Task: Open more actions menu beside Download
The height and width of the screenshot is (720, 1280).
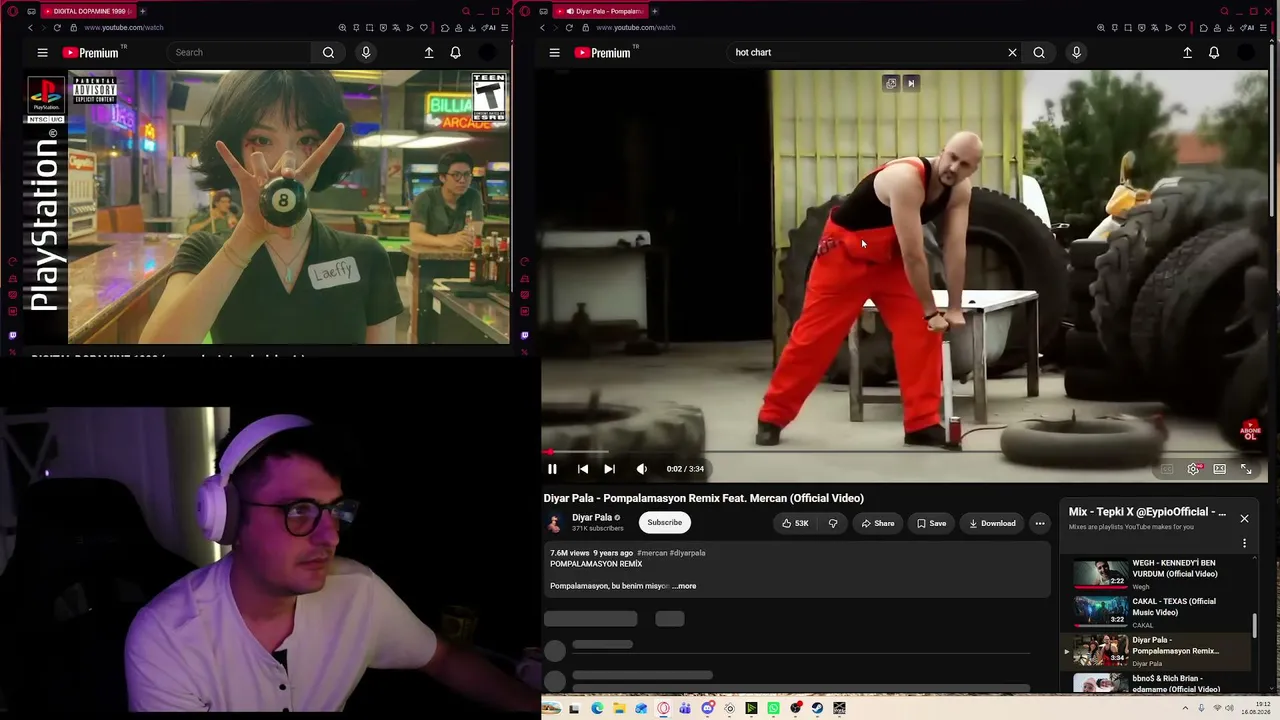Action: coord(1040,523)
